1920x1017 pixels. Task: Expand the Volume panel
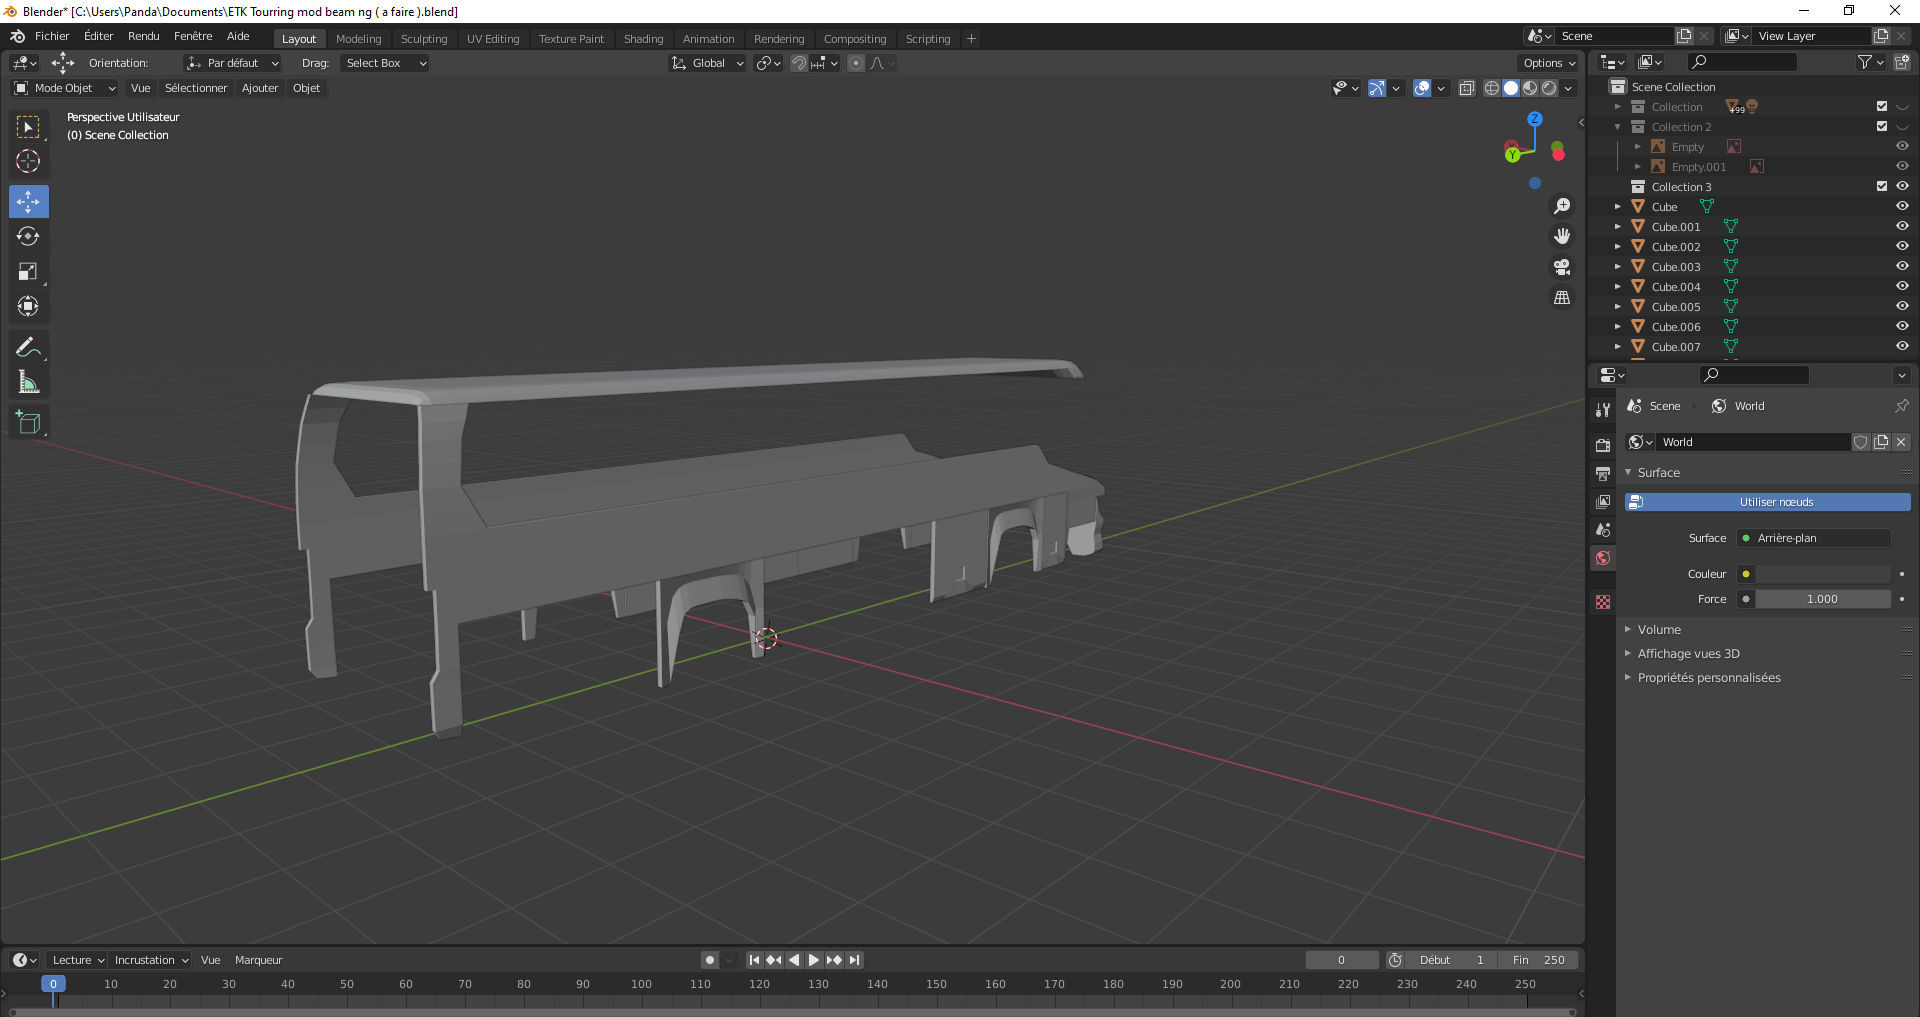click(x=1659, y=629)
